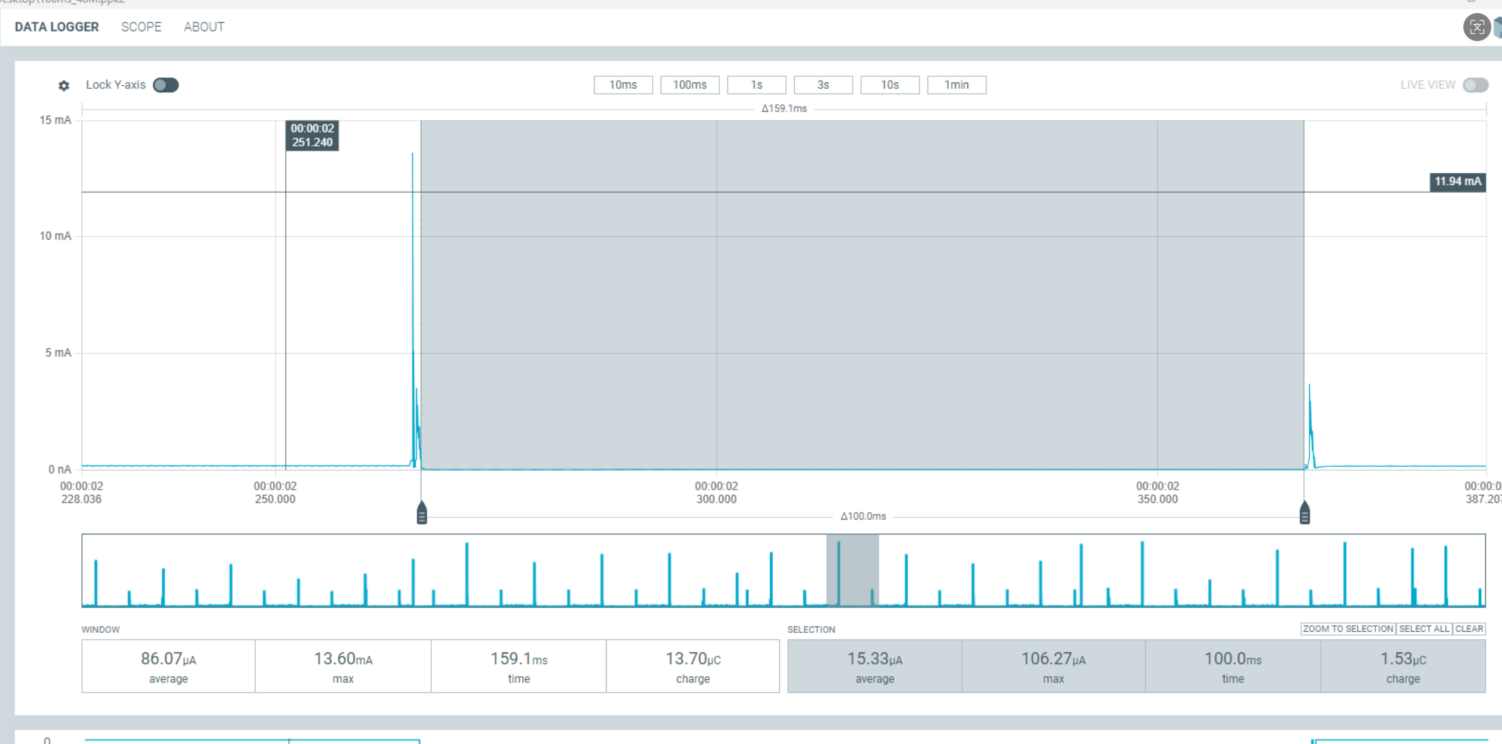This screenshot has width=1502, height=744.
Task: Choose the 1s time window preset
Action: pos(756,85)
